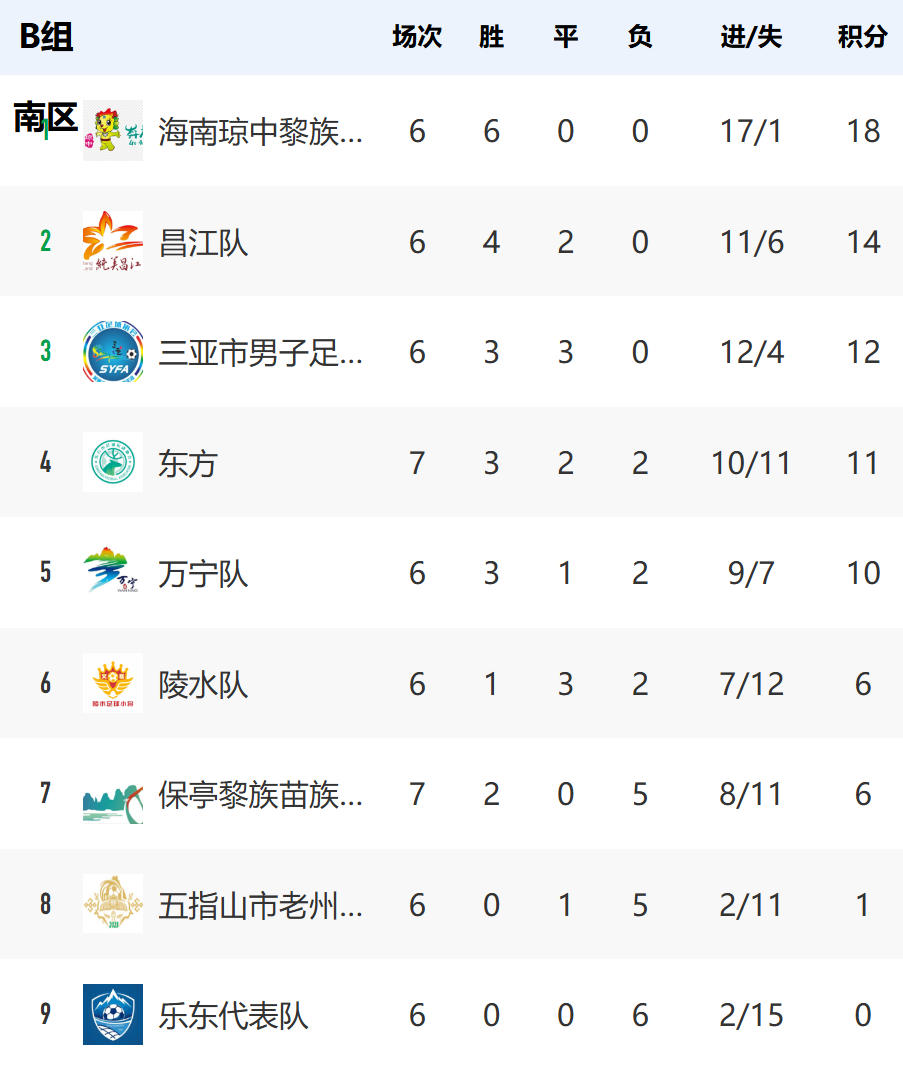Viewport: 903px width, 1065px height.
Task: Click the 海南琼中黎族 team logo
Action: (113, 131)
